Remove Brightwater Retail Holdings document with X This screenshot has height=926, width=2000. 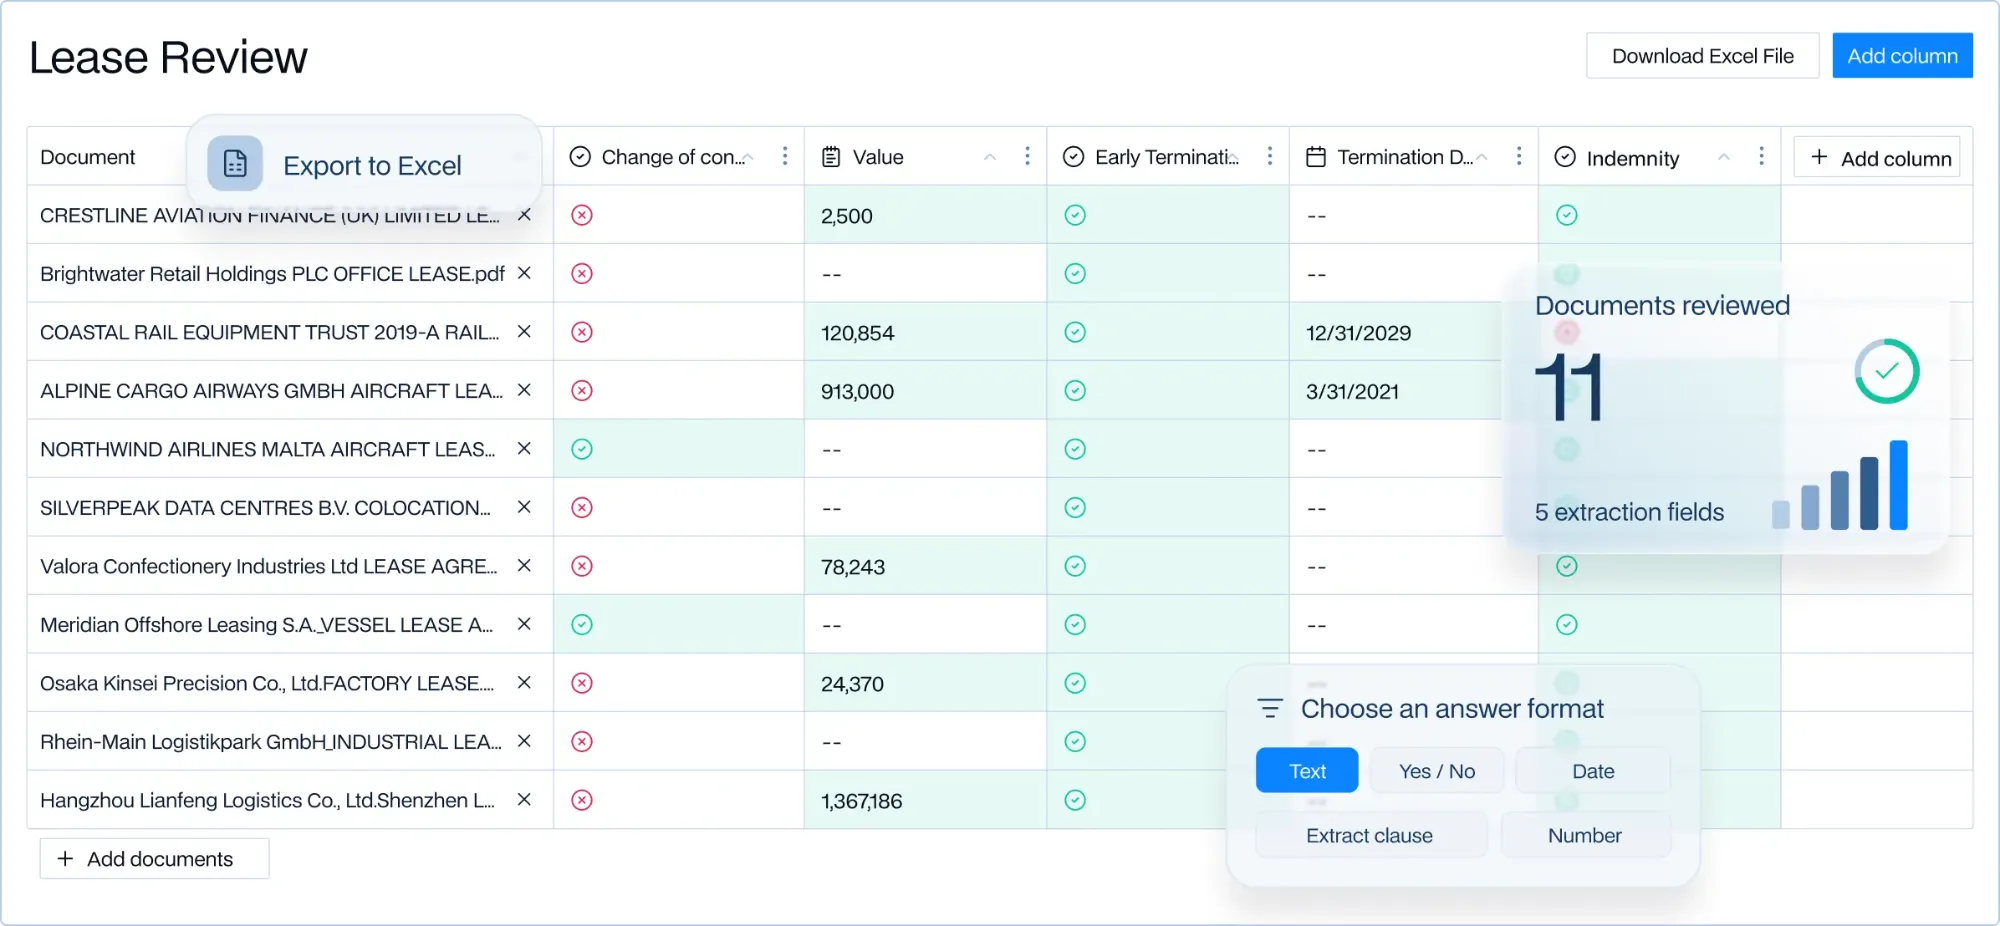click(524, 273)
